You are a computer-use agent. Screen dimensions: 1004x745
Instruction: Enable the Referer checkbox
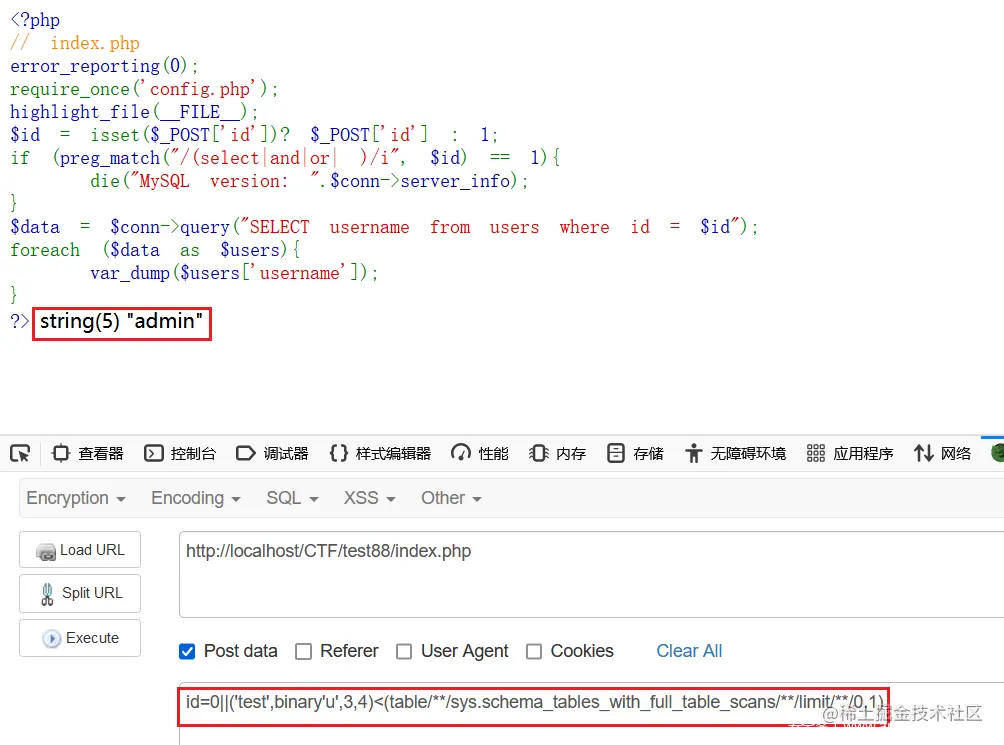coord(304,652)
